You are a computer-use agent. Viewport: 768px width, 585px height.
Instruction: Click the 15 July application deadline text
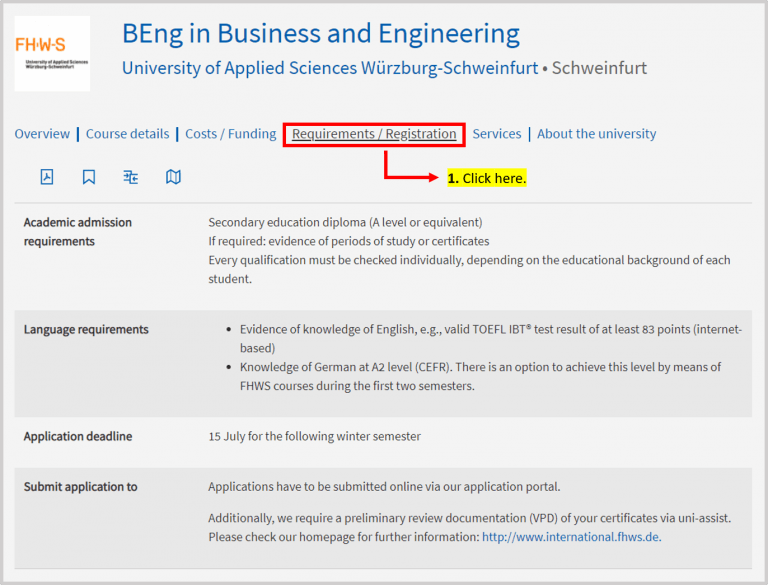[x=314, y=436]
